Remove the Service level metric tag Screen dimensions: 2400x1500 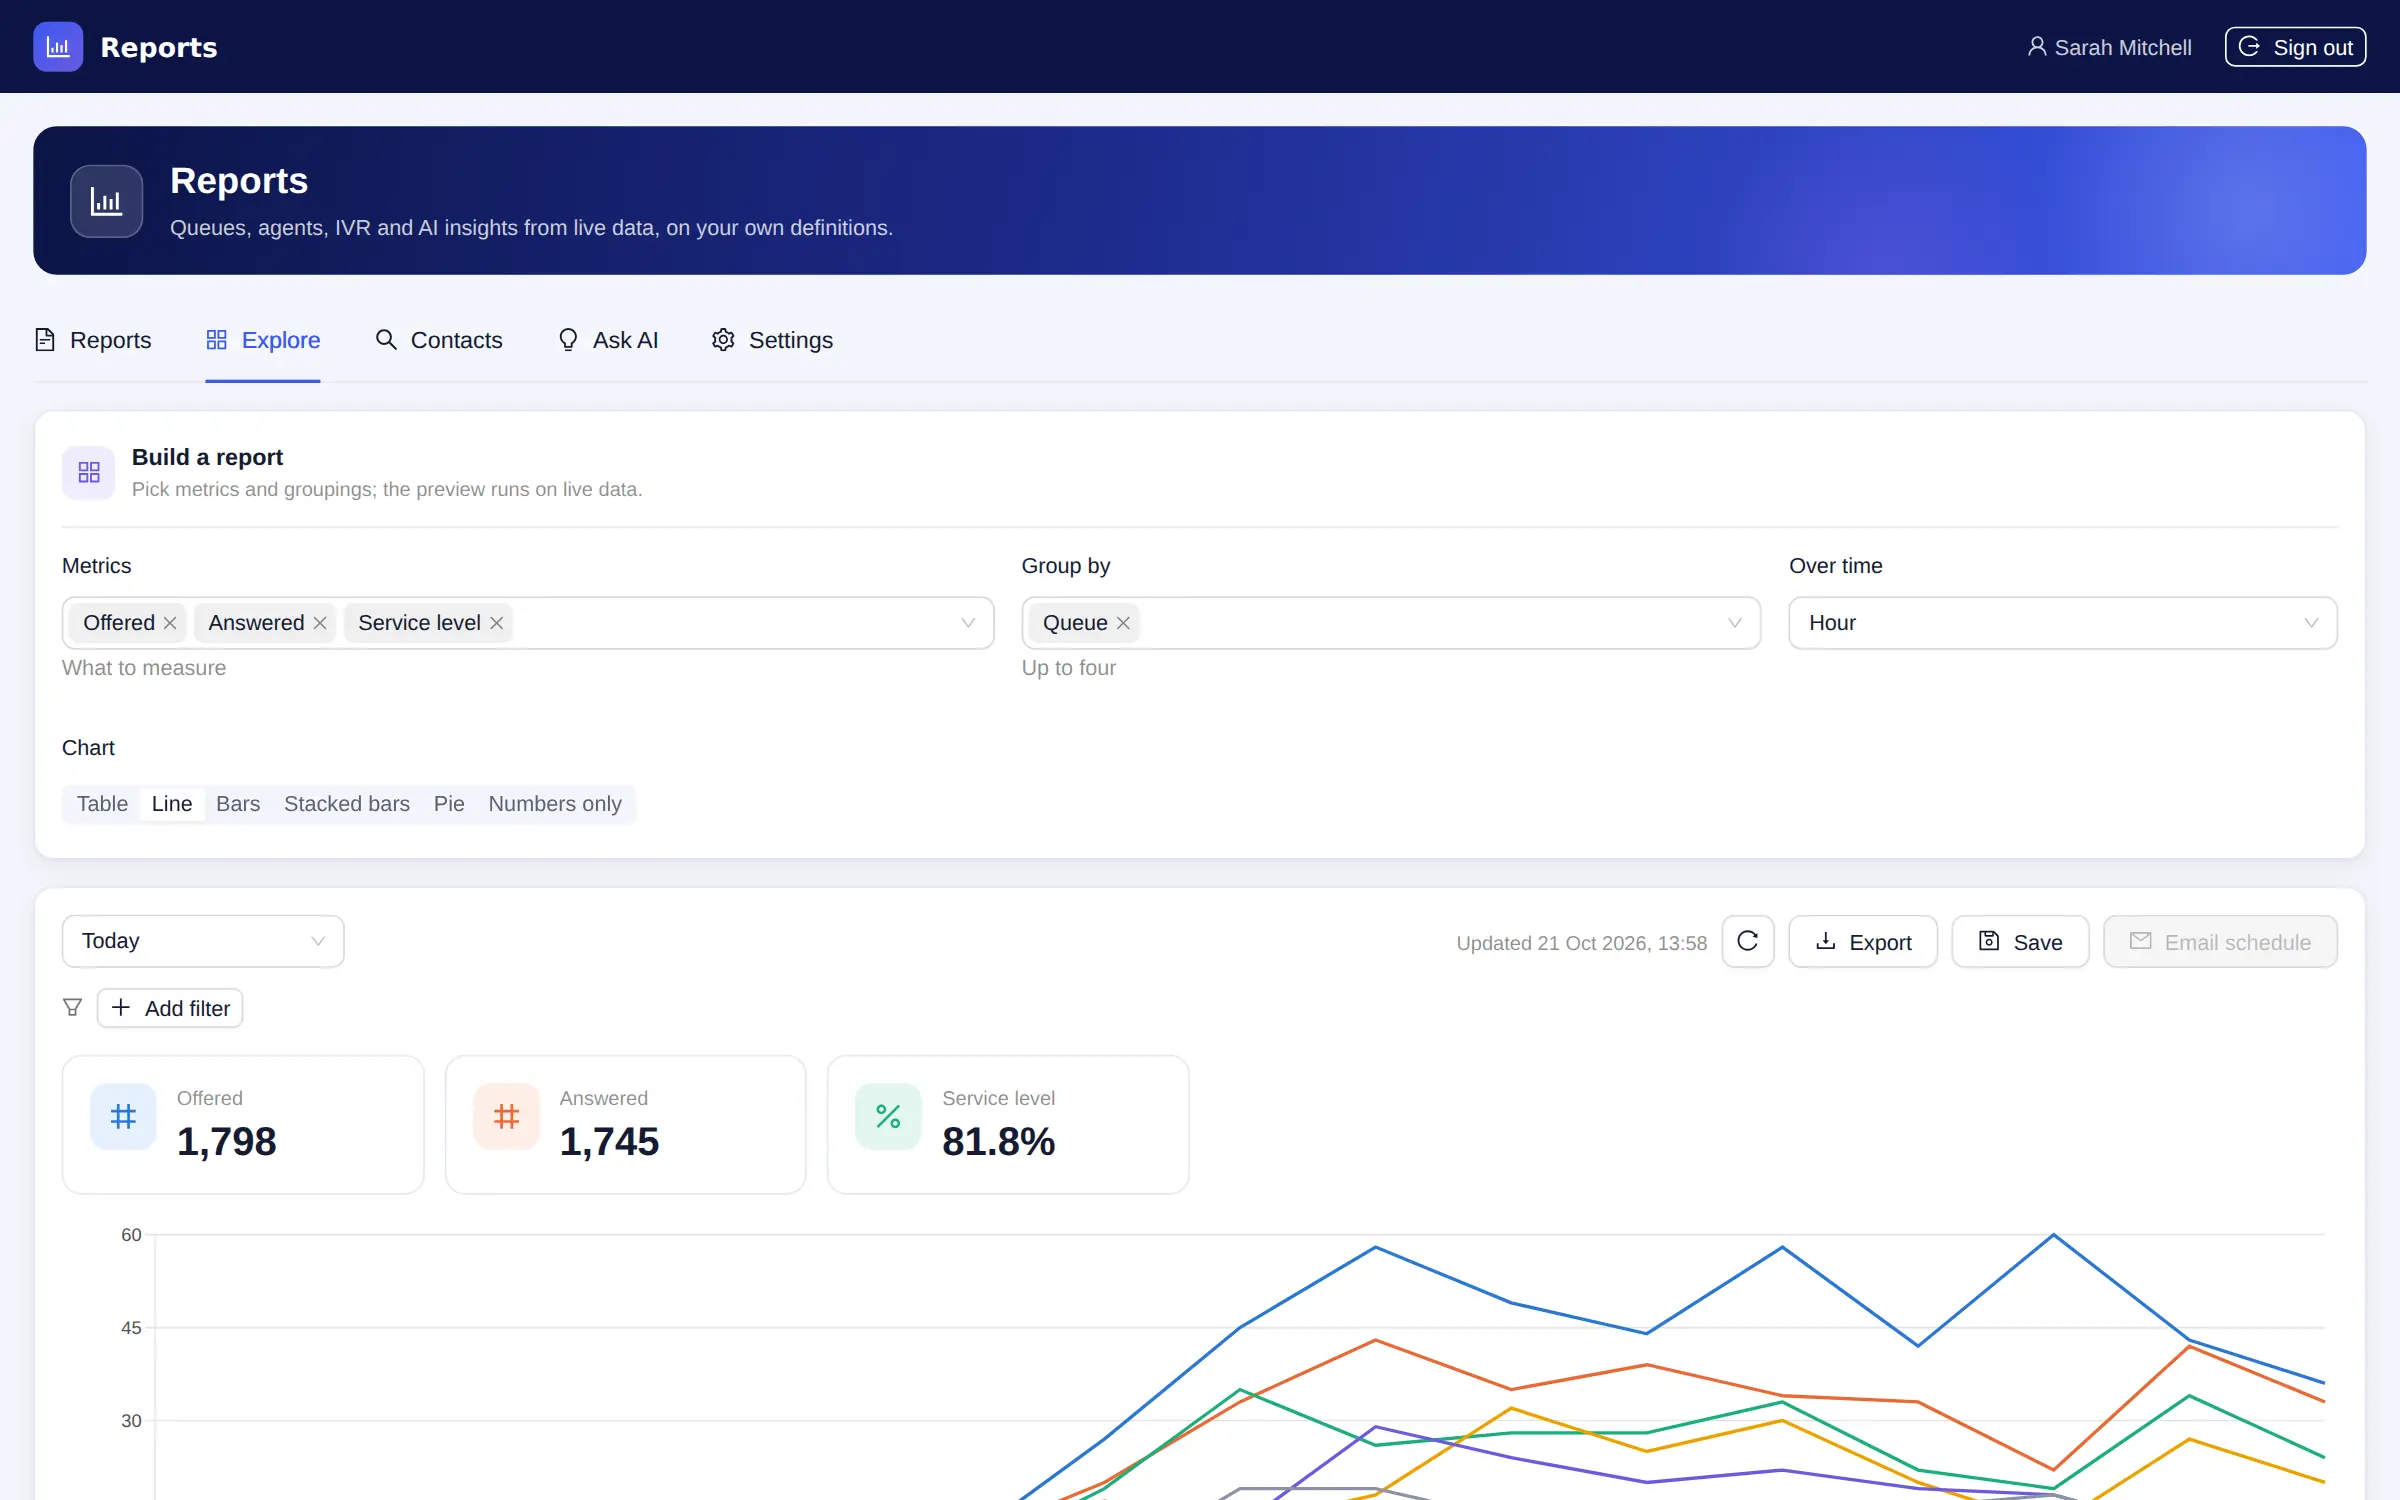[x=496, y=623]
